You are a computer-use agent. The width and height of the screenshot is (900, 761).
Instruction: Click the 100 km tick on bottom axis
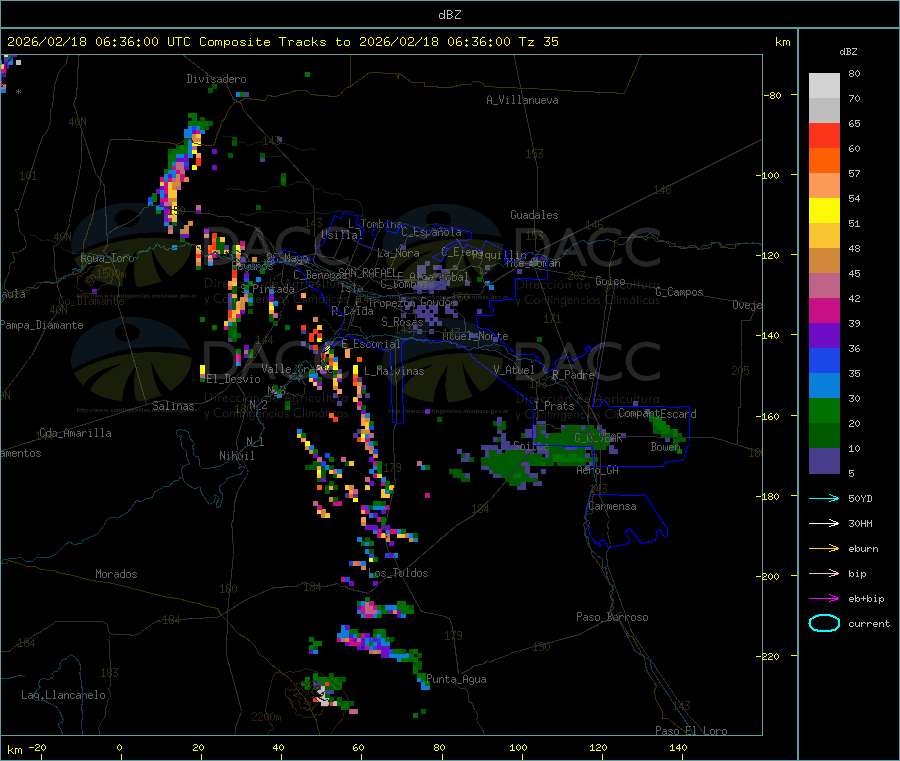coord(518,747)
